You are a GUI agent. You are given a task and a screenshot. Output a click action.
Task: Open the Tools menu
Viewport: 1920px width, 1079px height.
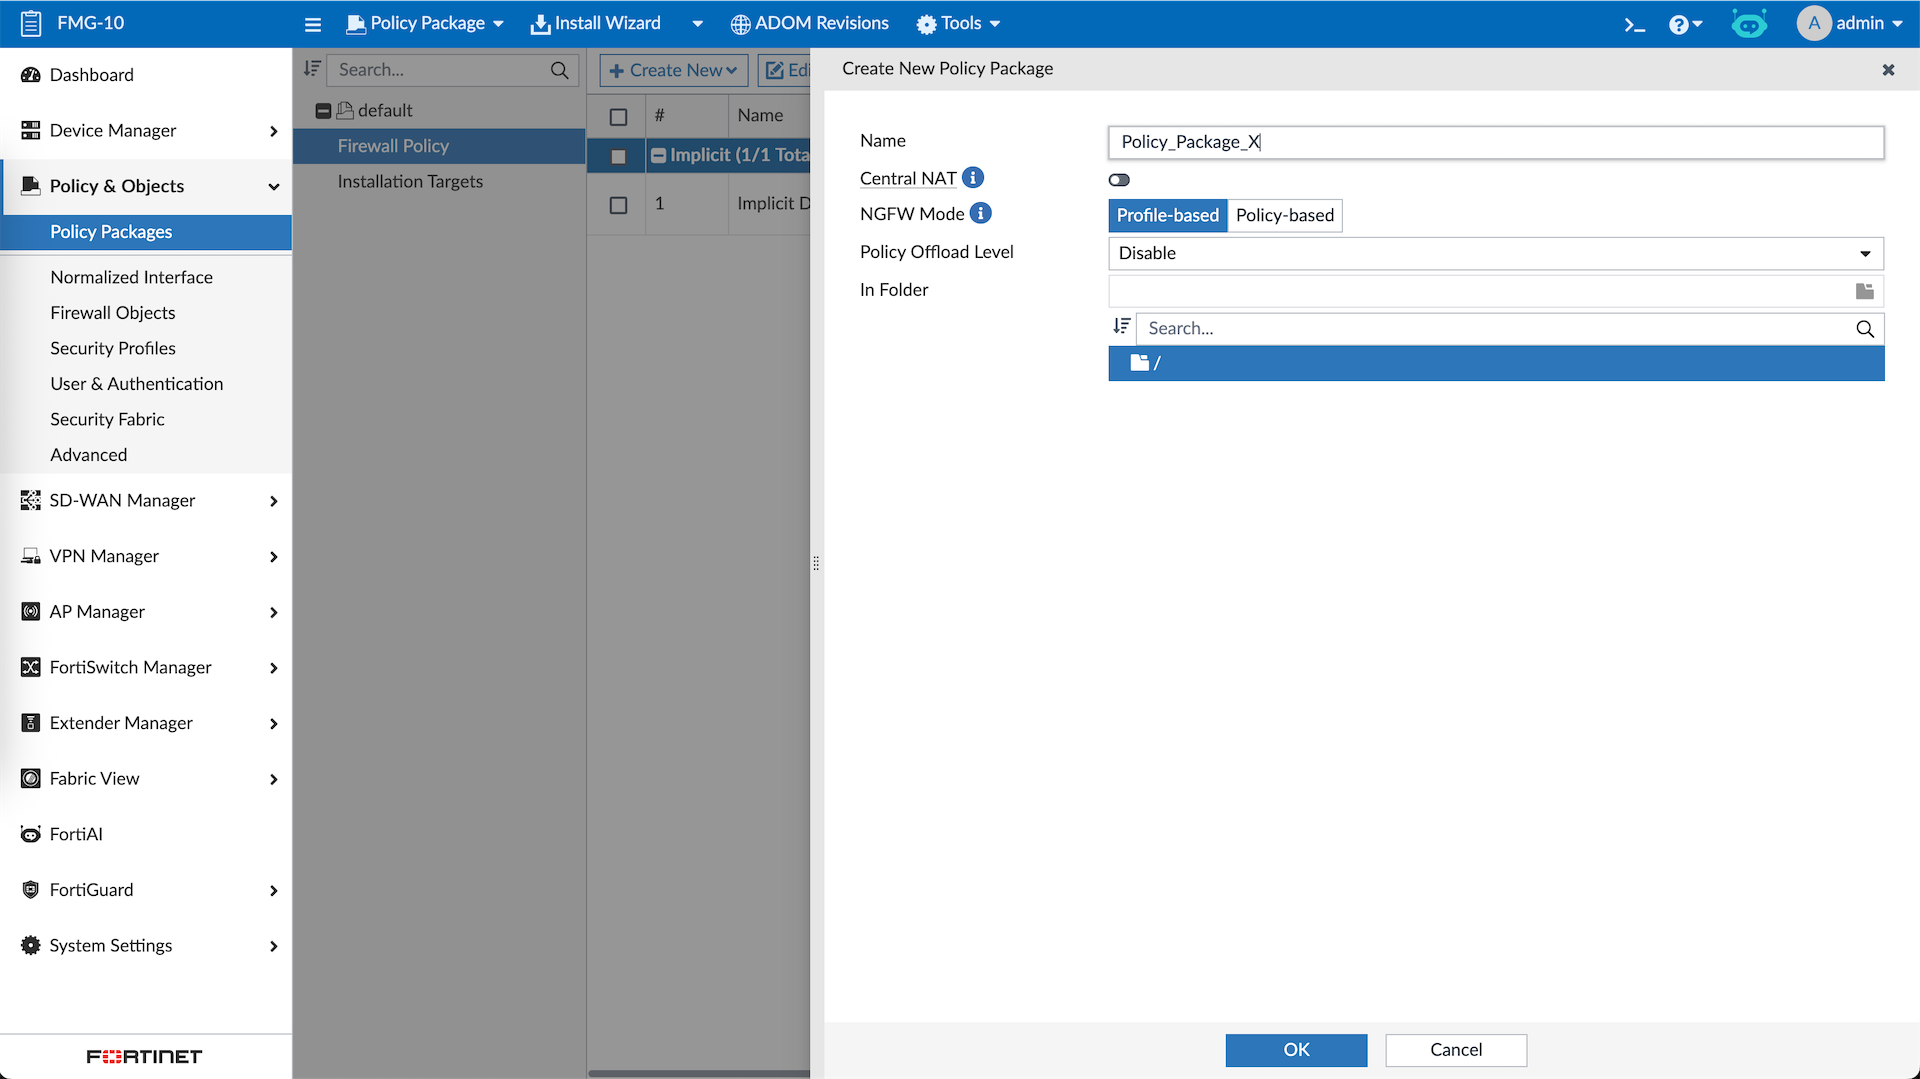click(958, 23)
